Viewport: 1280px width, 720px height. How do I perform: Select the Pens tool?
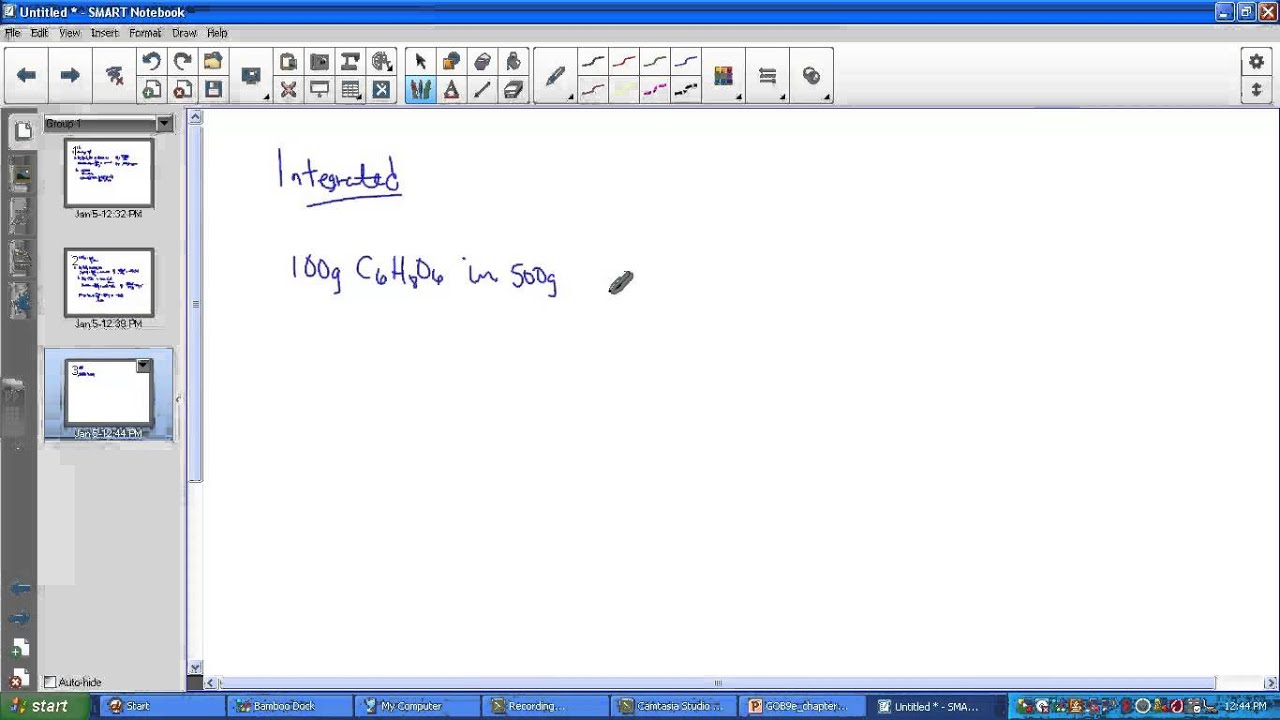420,90
